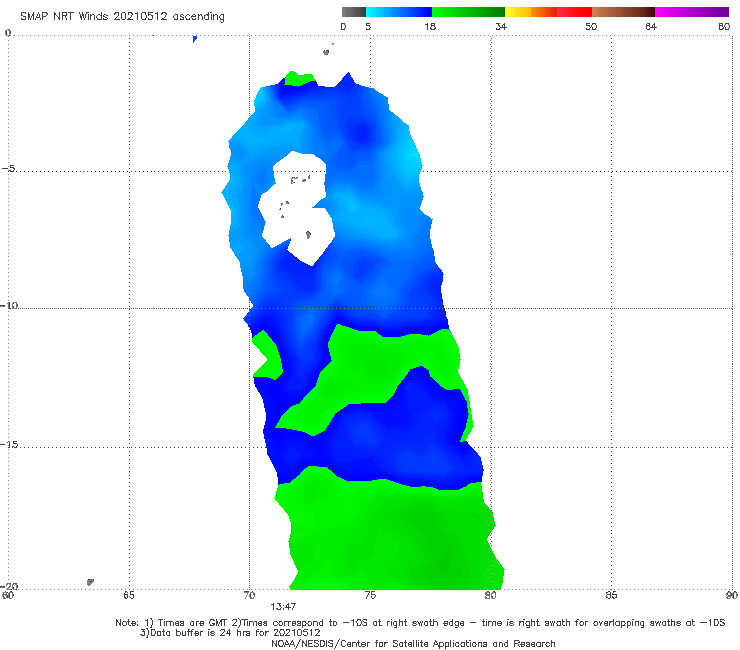740x650 pixels.
Task: Click the 'SMAP NRT Winds 20210512 ascending' title
Action: pos(122,17)
